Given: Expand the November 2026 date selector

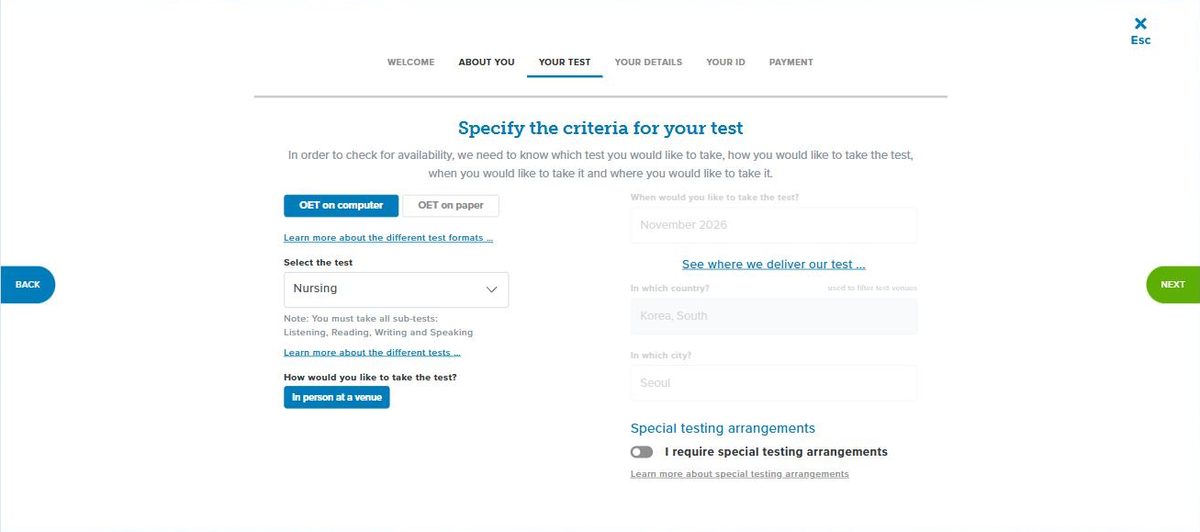Looking at the screenshot, I should [773, 225].
